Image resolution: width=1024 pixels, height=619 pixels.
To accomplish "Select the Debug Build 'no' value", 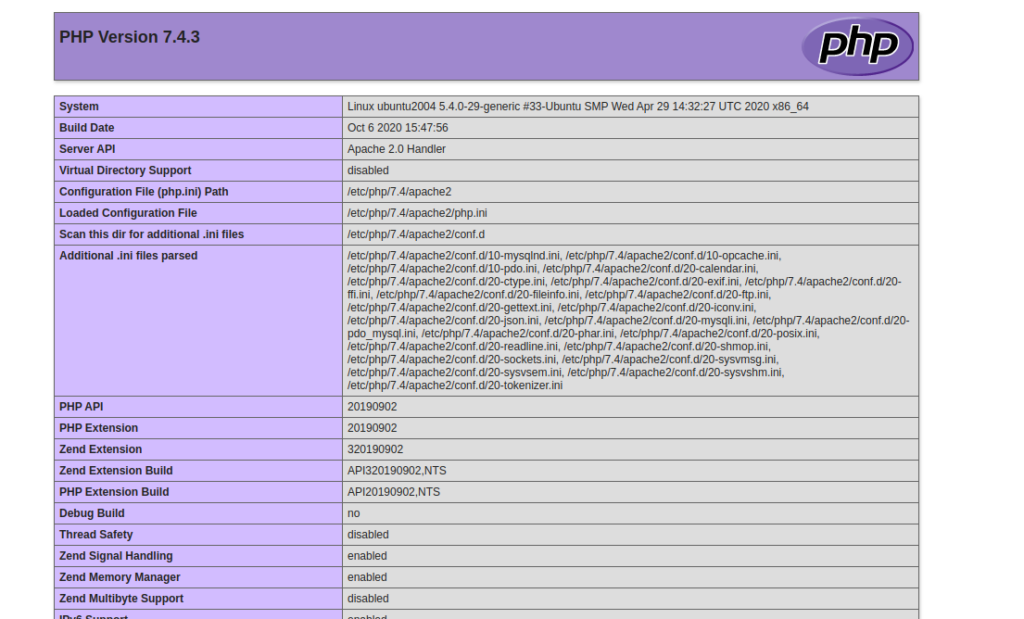I will click(354, 513).
